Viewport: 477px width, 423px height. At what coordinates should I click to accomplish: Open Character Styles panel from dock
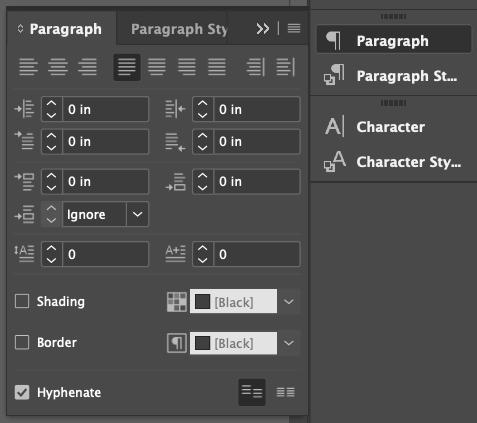(394, 162)
